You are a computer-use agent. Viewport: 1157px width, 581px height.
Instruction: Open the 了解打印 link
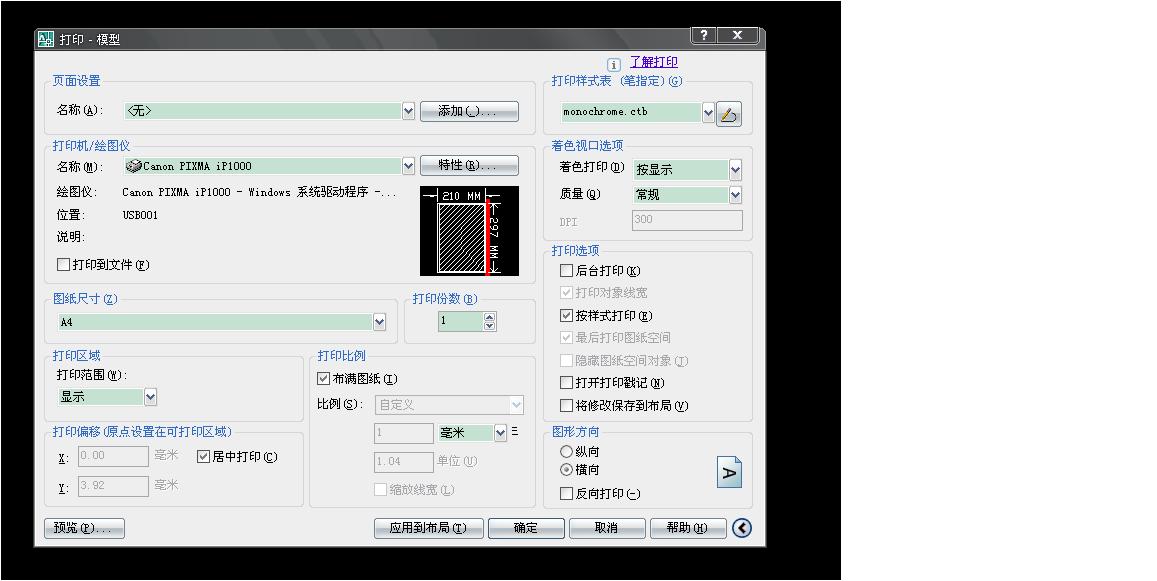click(x=654, y=62)
